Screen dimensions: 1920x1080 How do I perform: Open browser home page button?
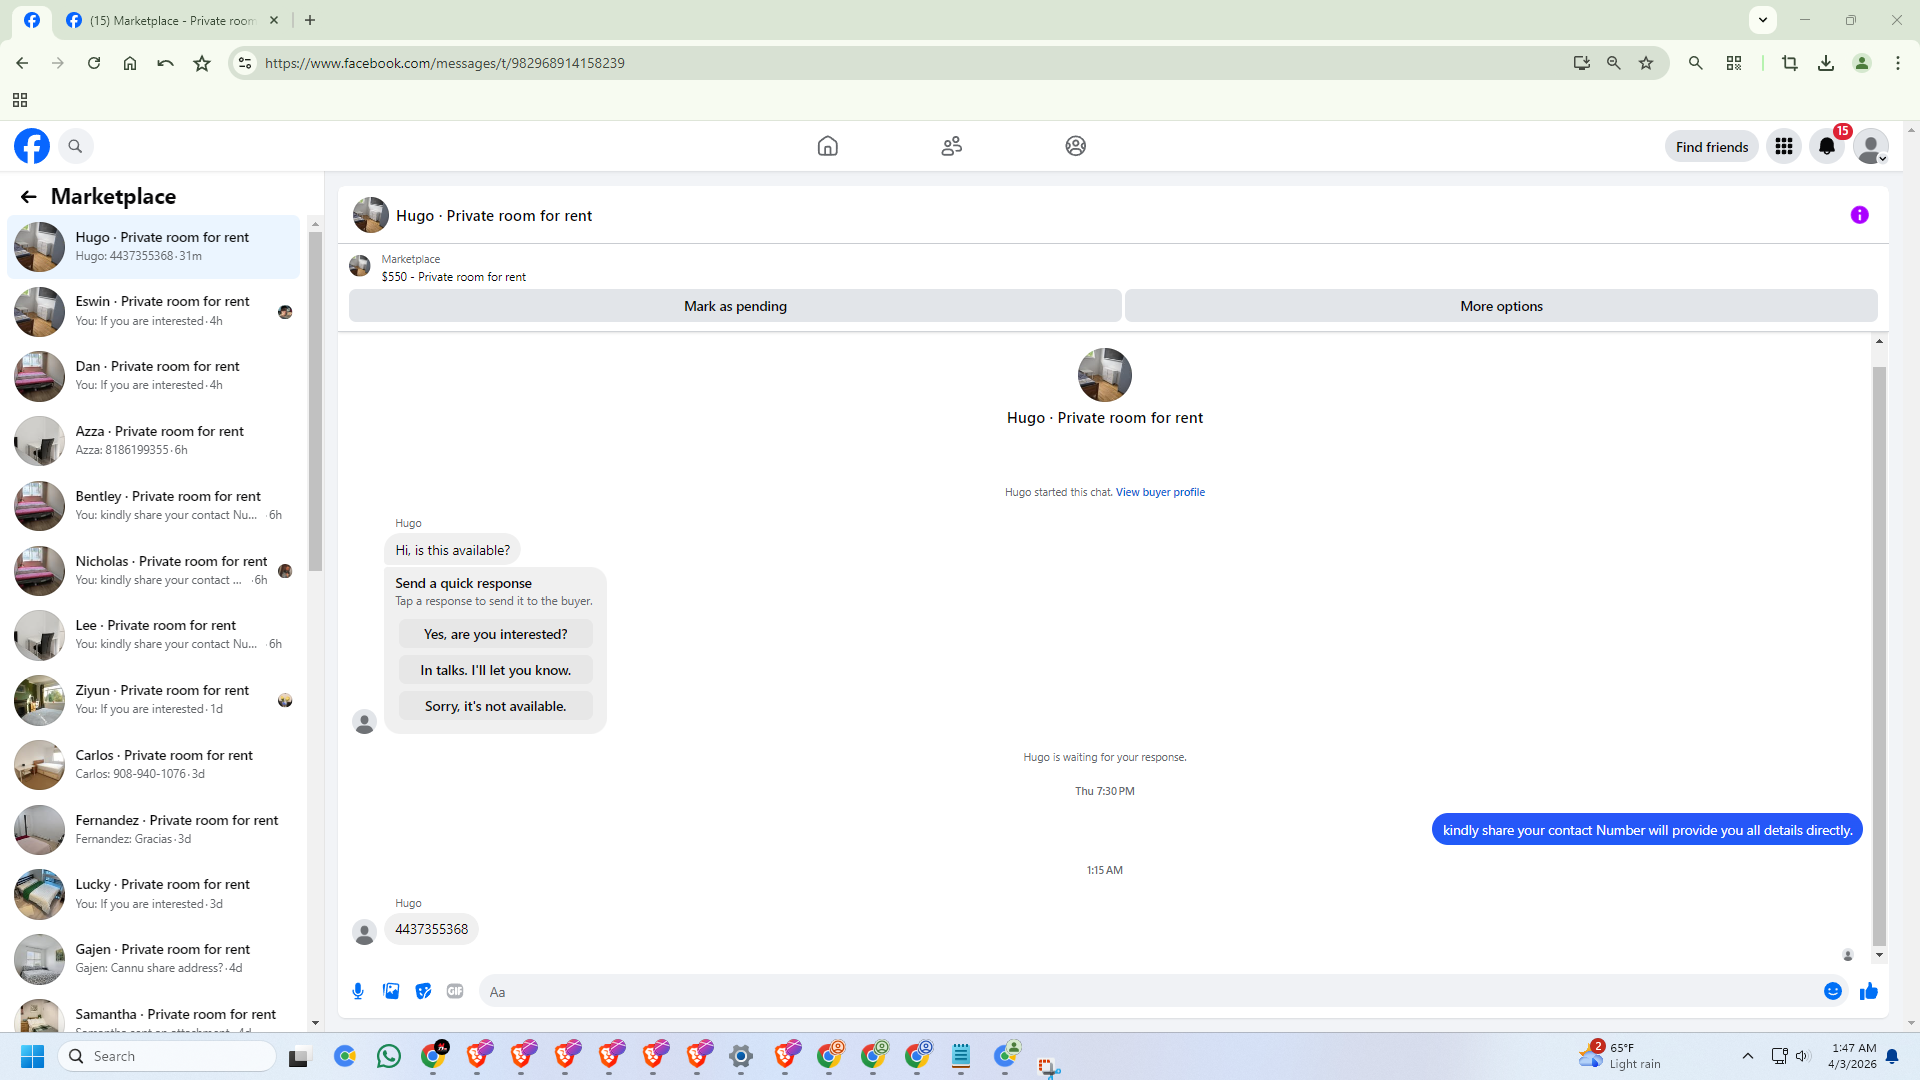[x=130, y=63]
